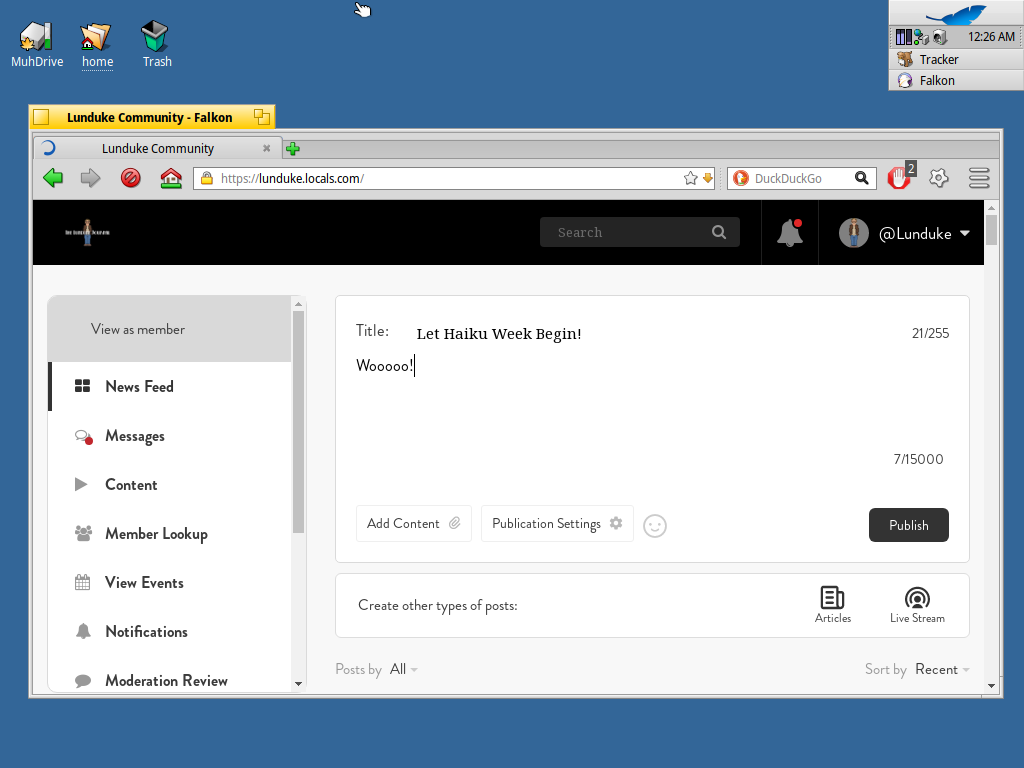The height and width of the screenshot is (768, 1024).
Task: Click the Moderation Review speech icon
Action: [83, 680]
